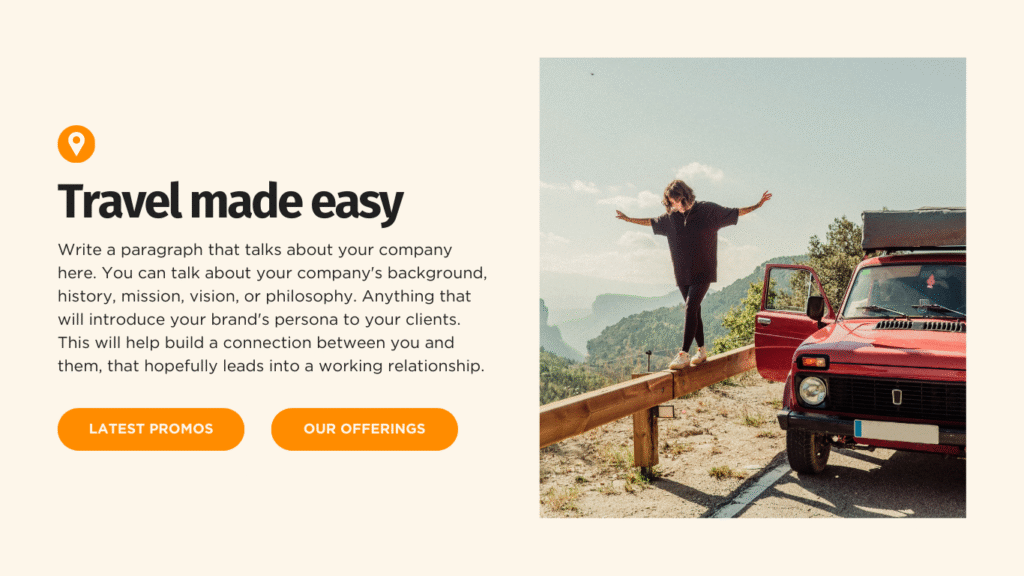Open the LATEST PROMOS button
1024x576 pixels.
tap(151, 429)
